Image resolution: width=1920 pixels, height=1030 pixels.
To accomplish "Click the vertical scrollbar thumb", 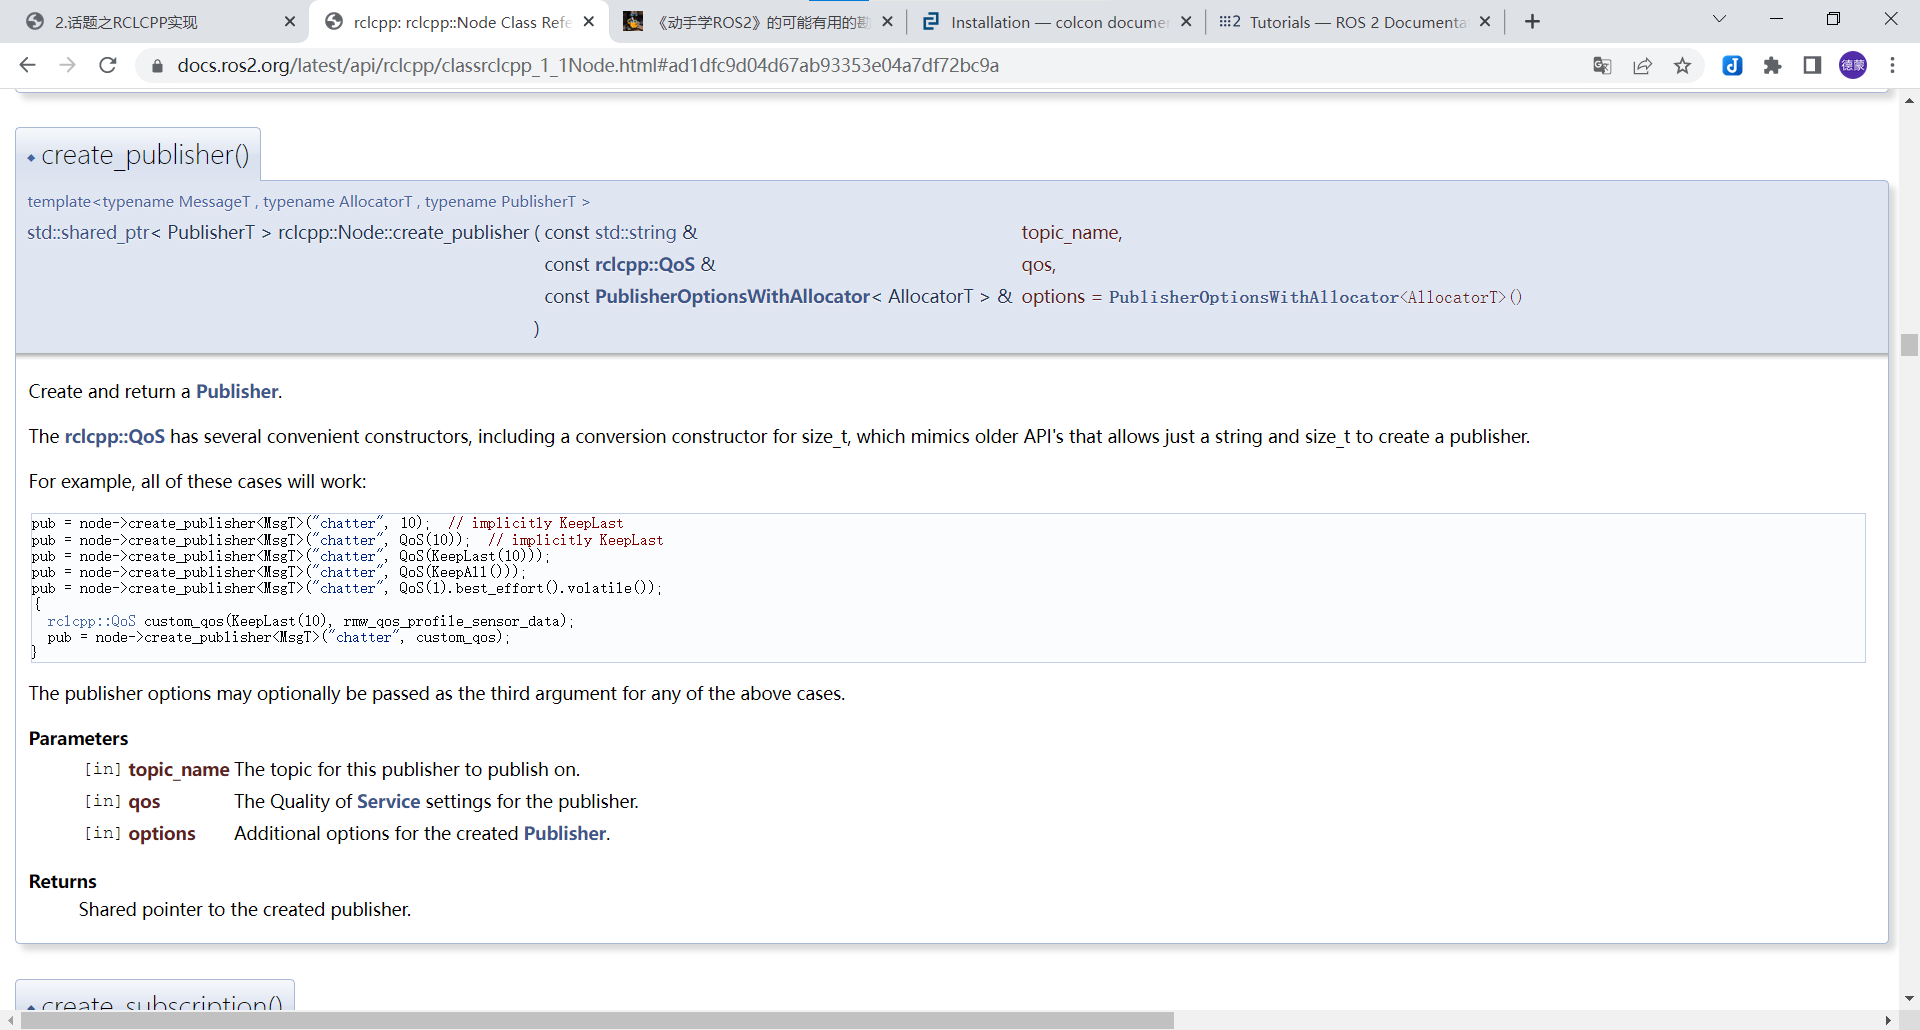I will click(1909, 345).
